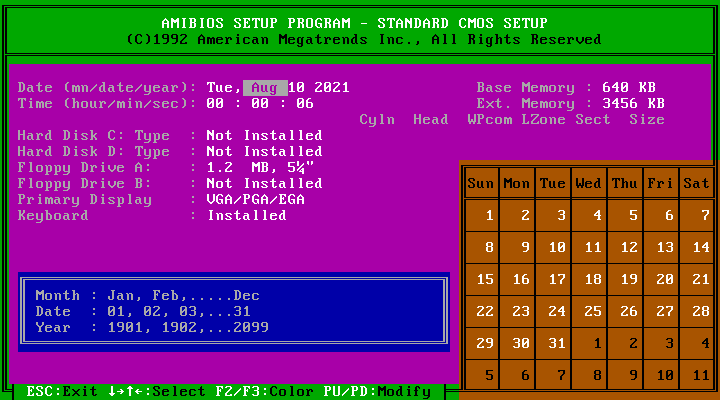Screen dimensions: 720x400
Task: Select the hour field in Time row
Action: pos(215,103)
